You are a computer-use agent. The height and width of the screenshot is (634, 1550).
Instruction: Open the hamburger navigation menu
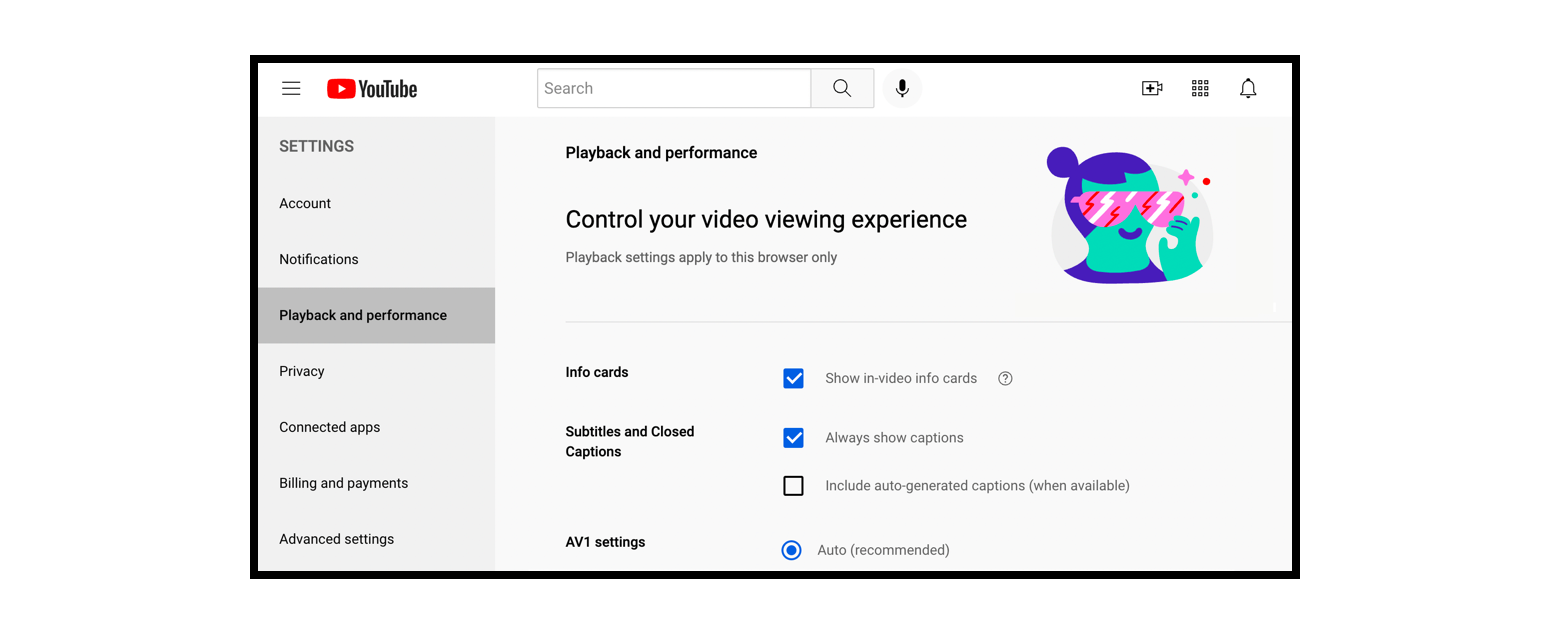point(291,88)
